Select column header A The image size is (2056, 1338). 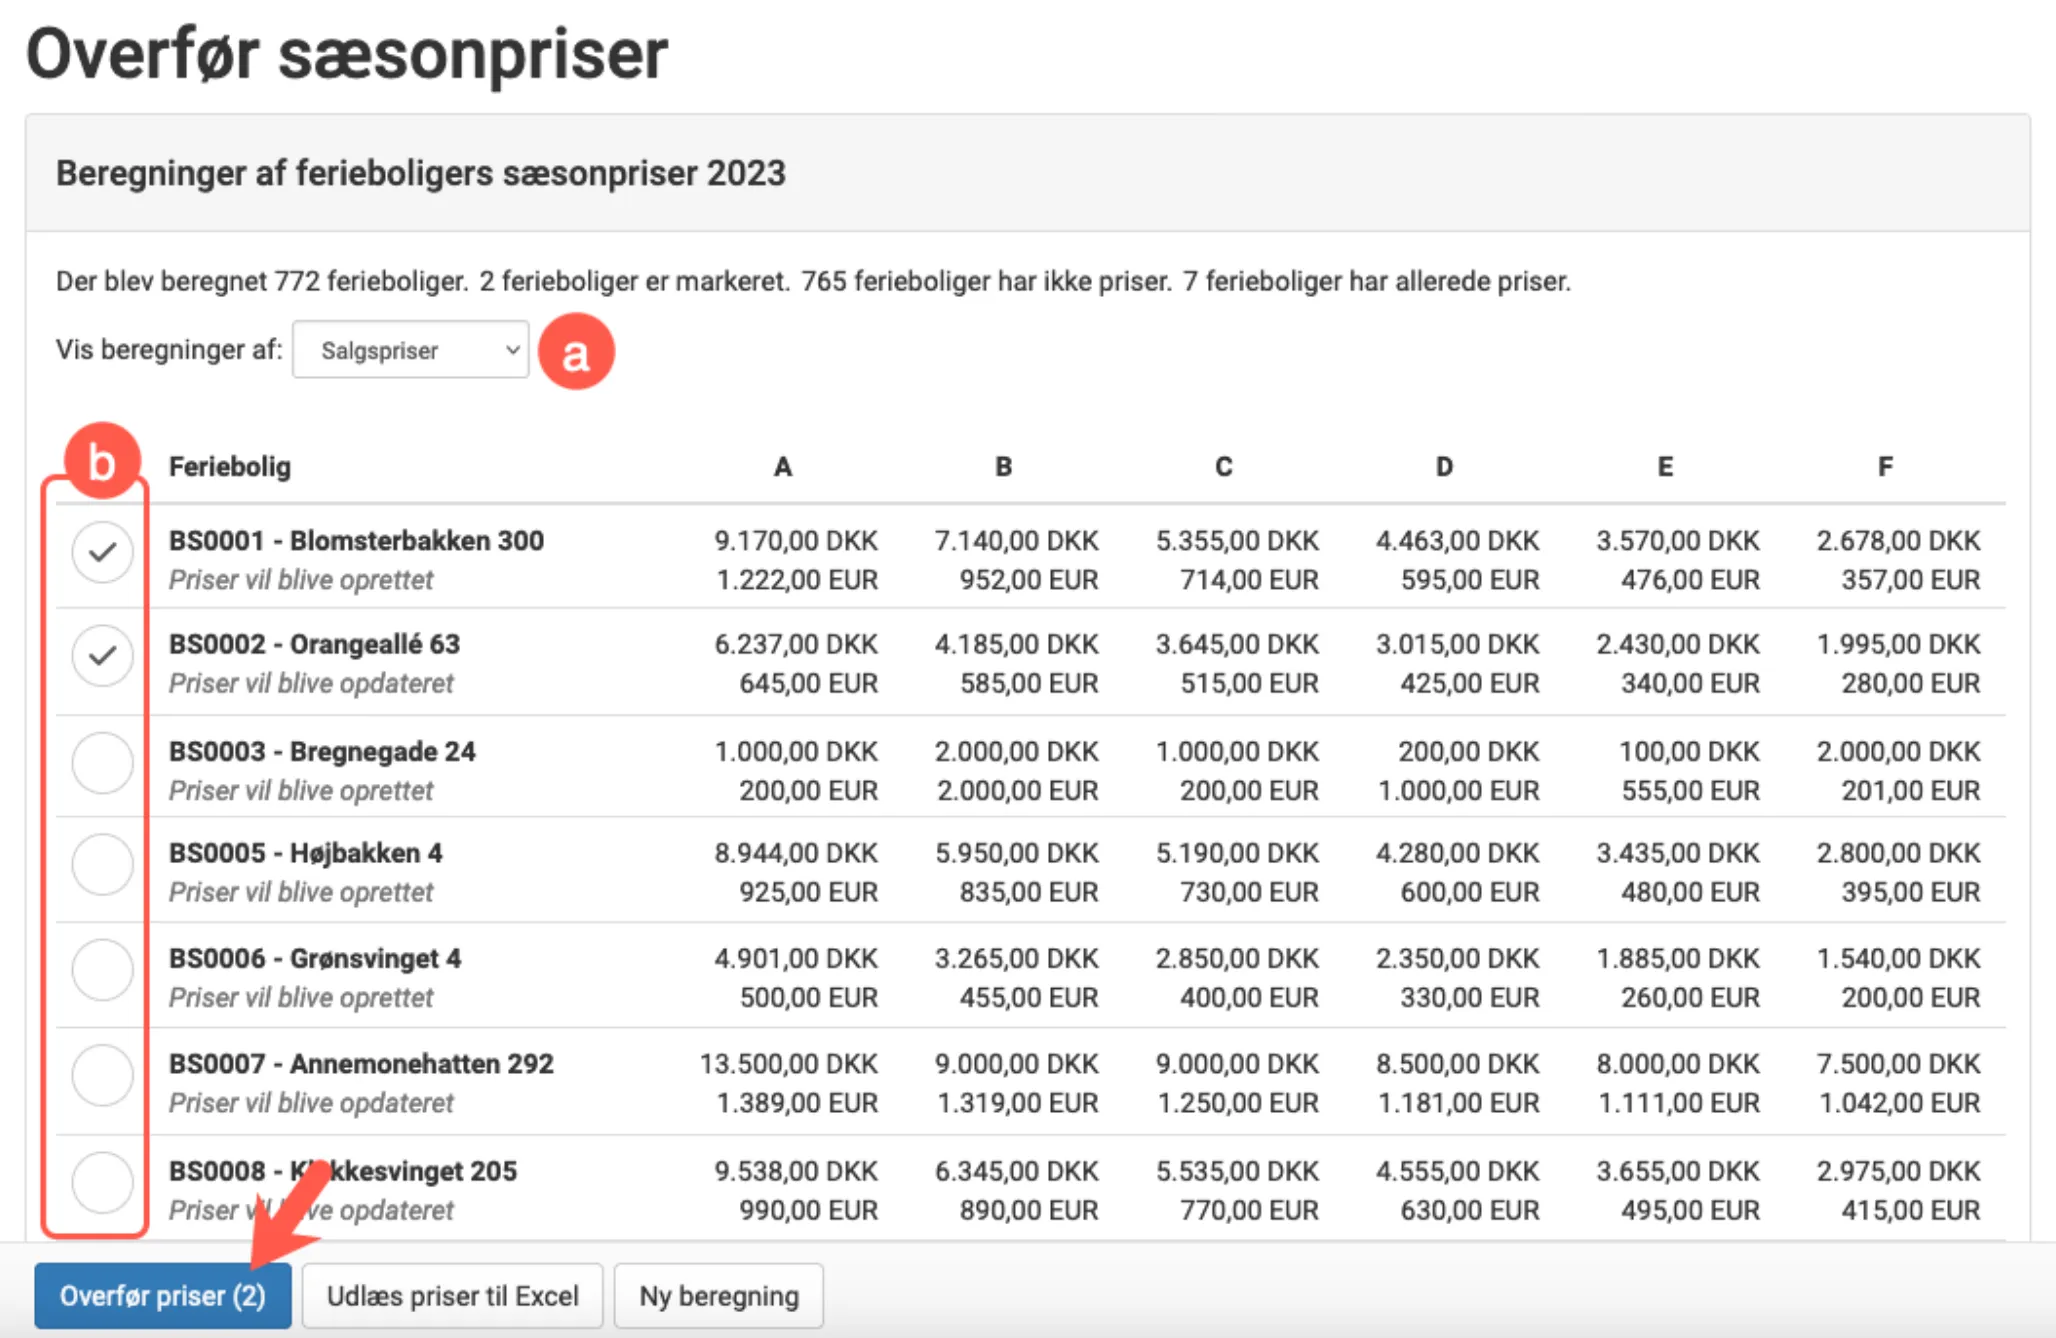coord(783,465)
